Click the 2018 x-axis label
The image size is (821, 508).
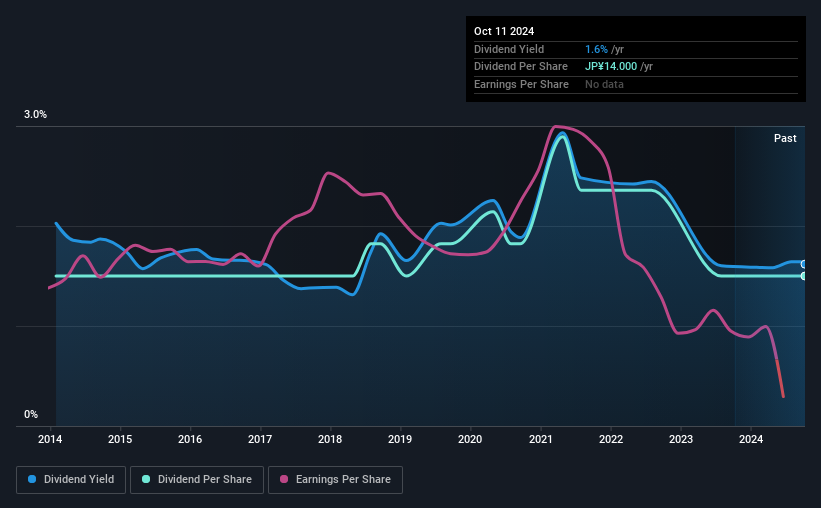330,439
